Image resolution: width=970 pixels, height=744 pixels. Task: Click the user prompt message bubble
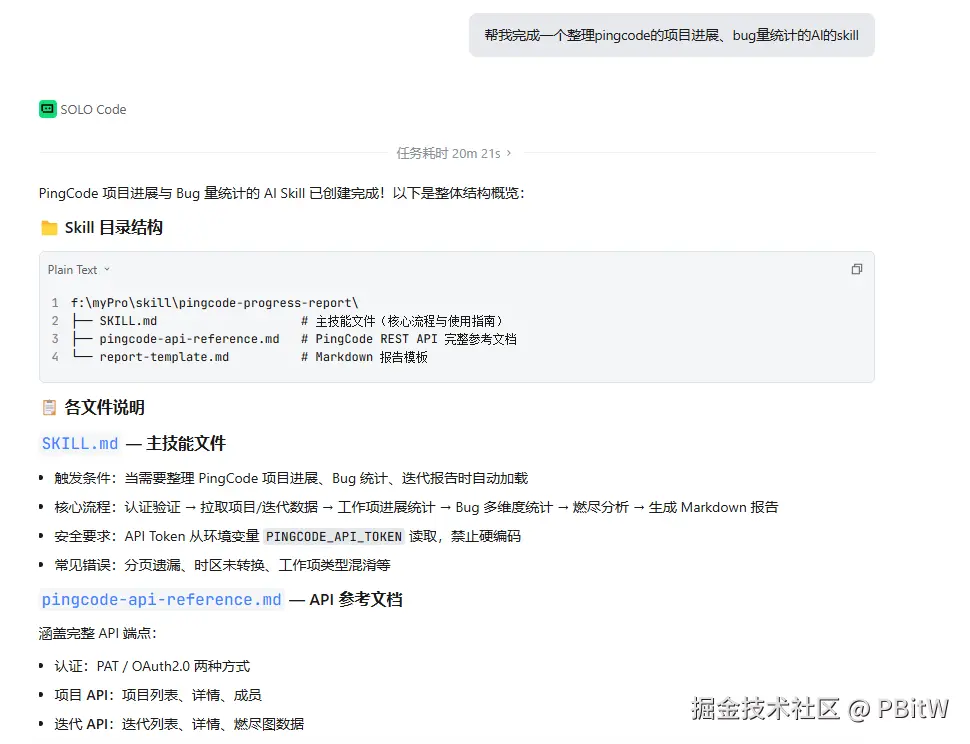click(672, 35)
